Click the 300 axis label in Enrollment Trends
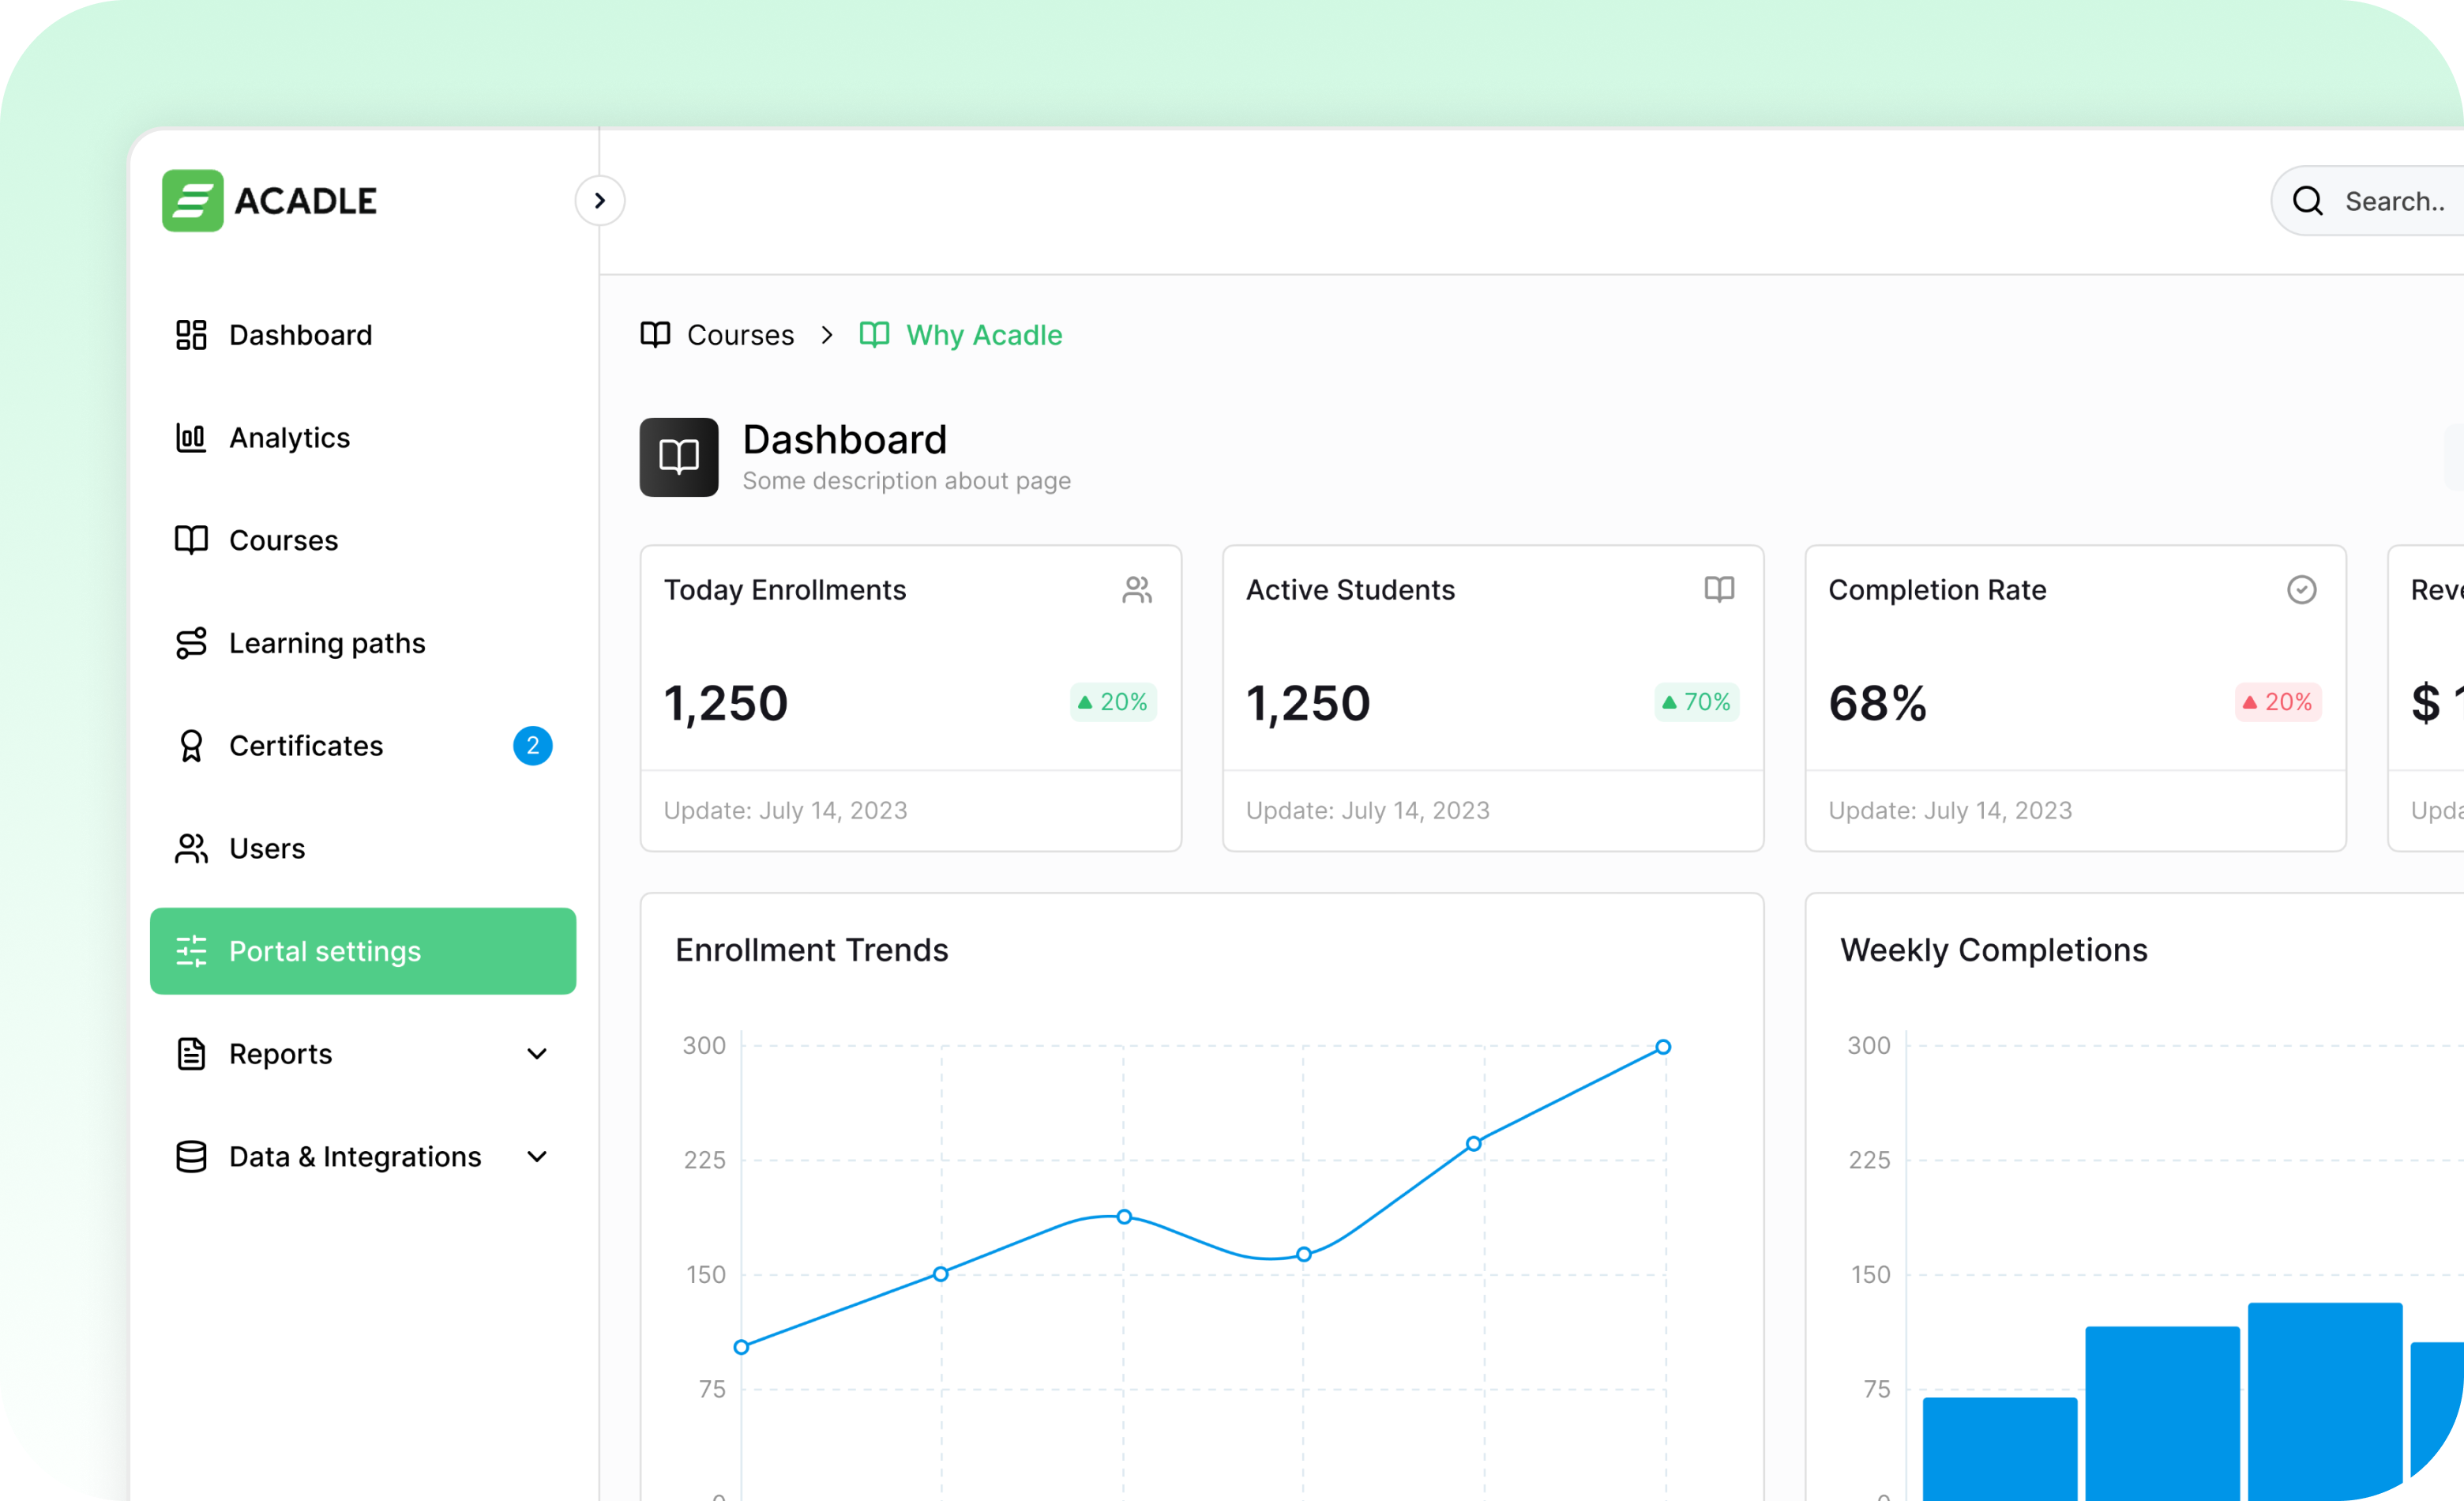 (x=704, y=1046)
